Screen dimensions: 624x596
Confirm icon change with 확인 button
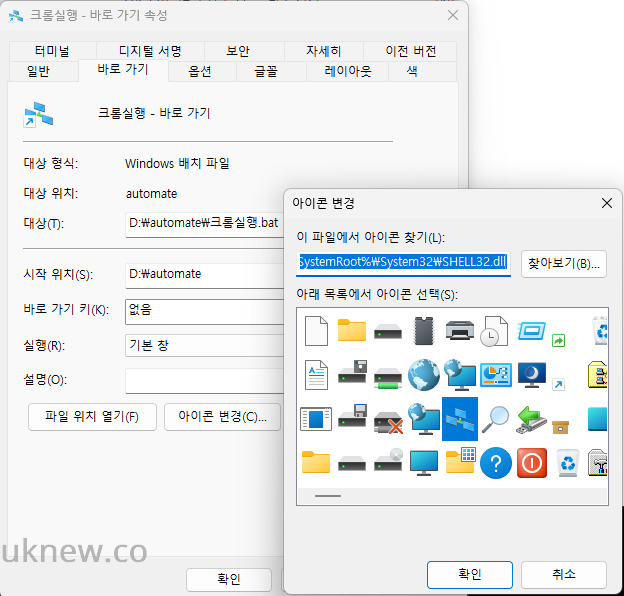click(x=470, y=574)
